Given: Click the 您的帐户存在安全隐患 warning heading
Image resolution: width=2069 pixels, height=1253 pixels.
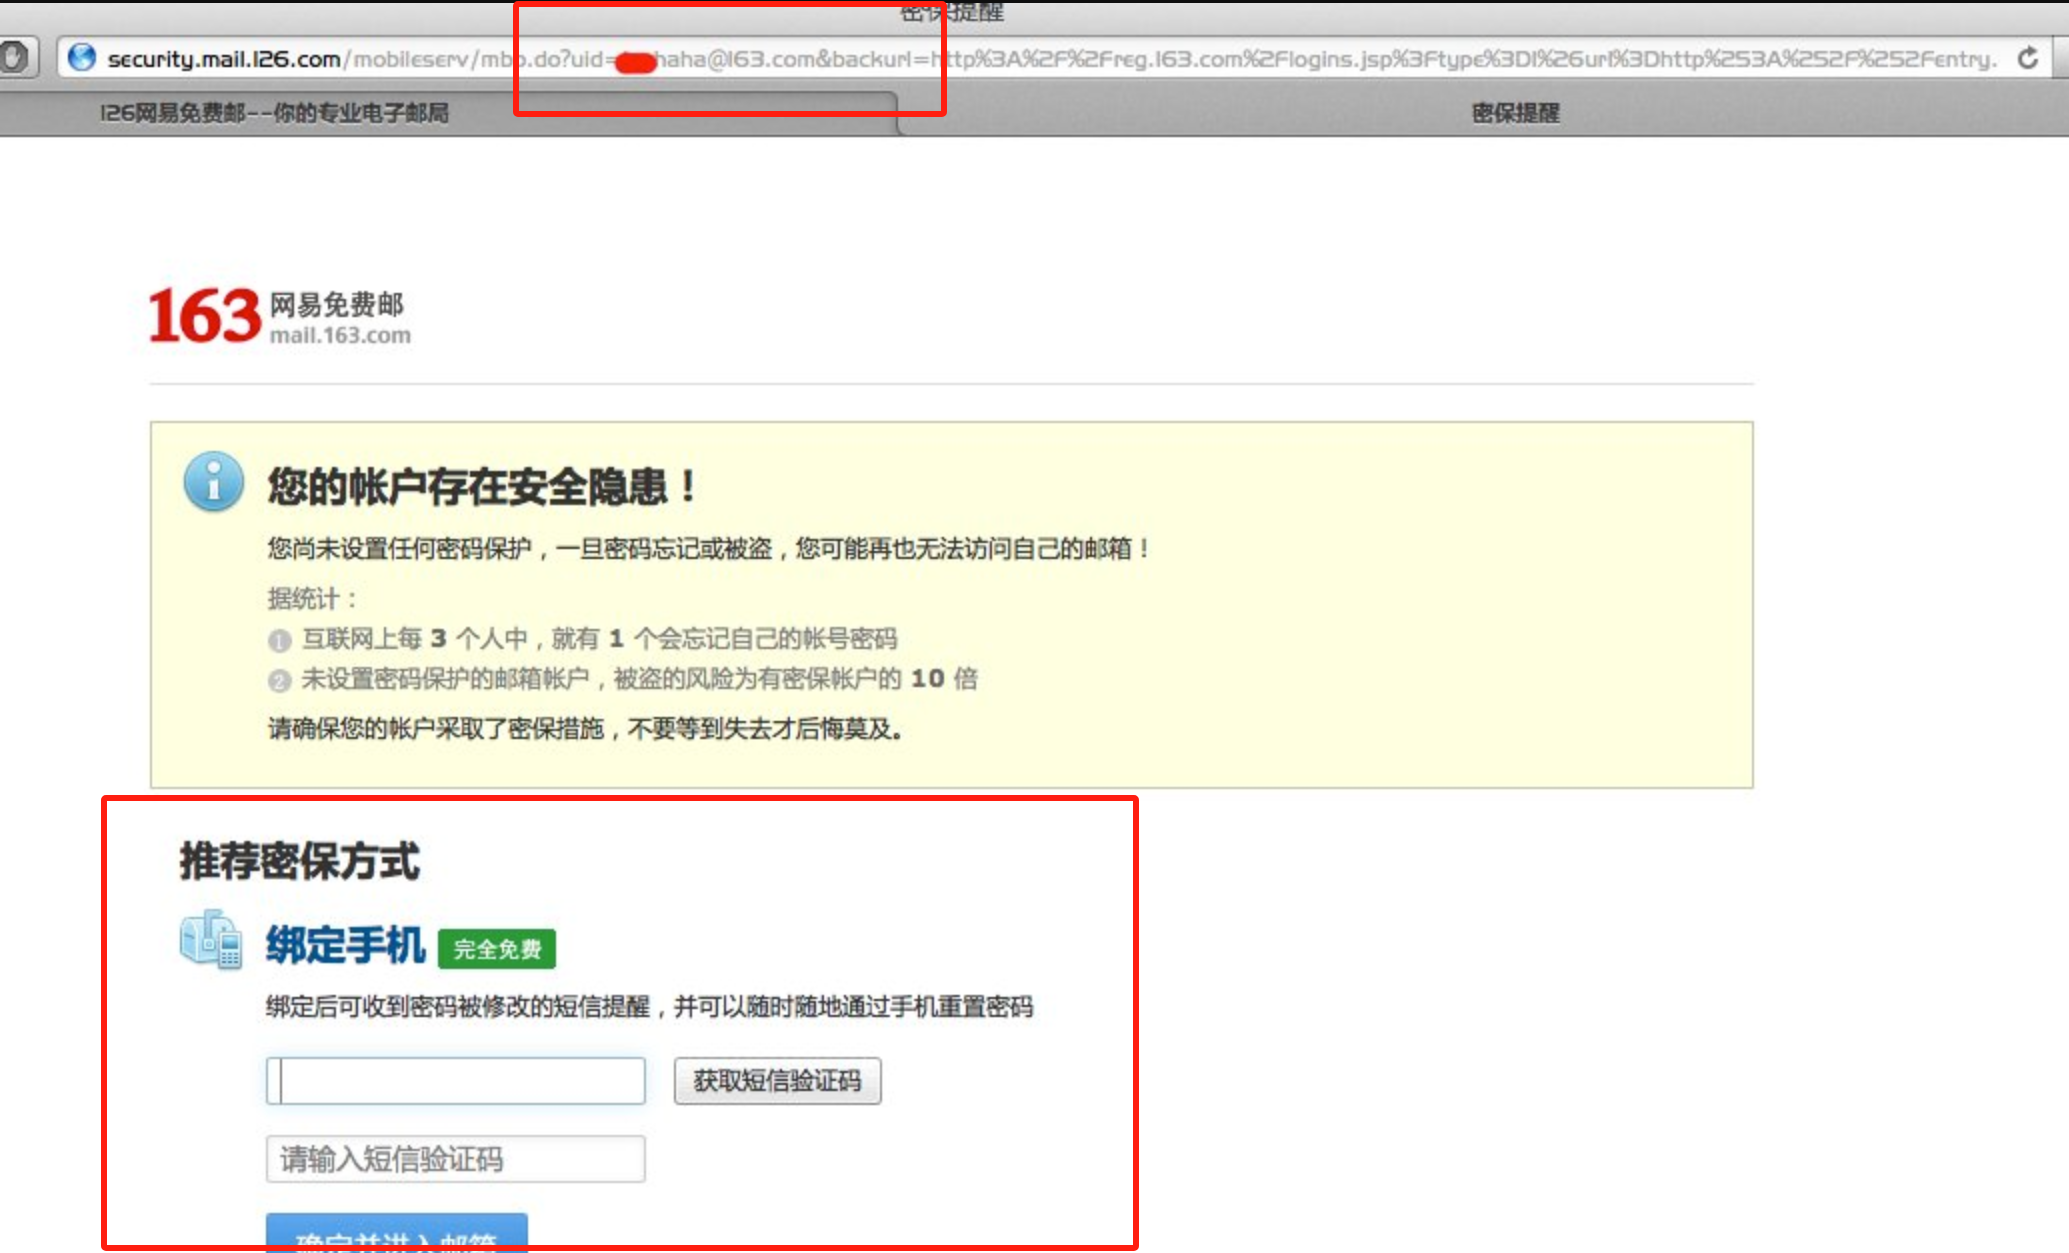Looking at the screenshot, I should (480, 487).
